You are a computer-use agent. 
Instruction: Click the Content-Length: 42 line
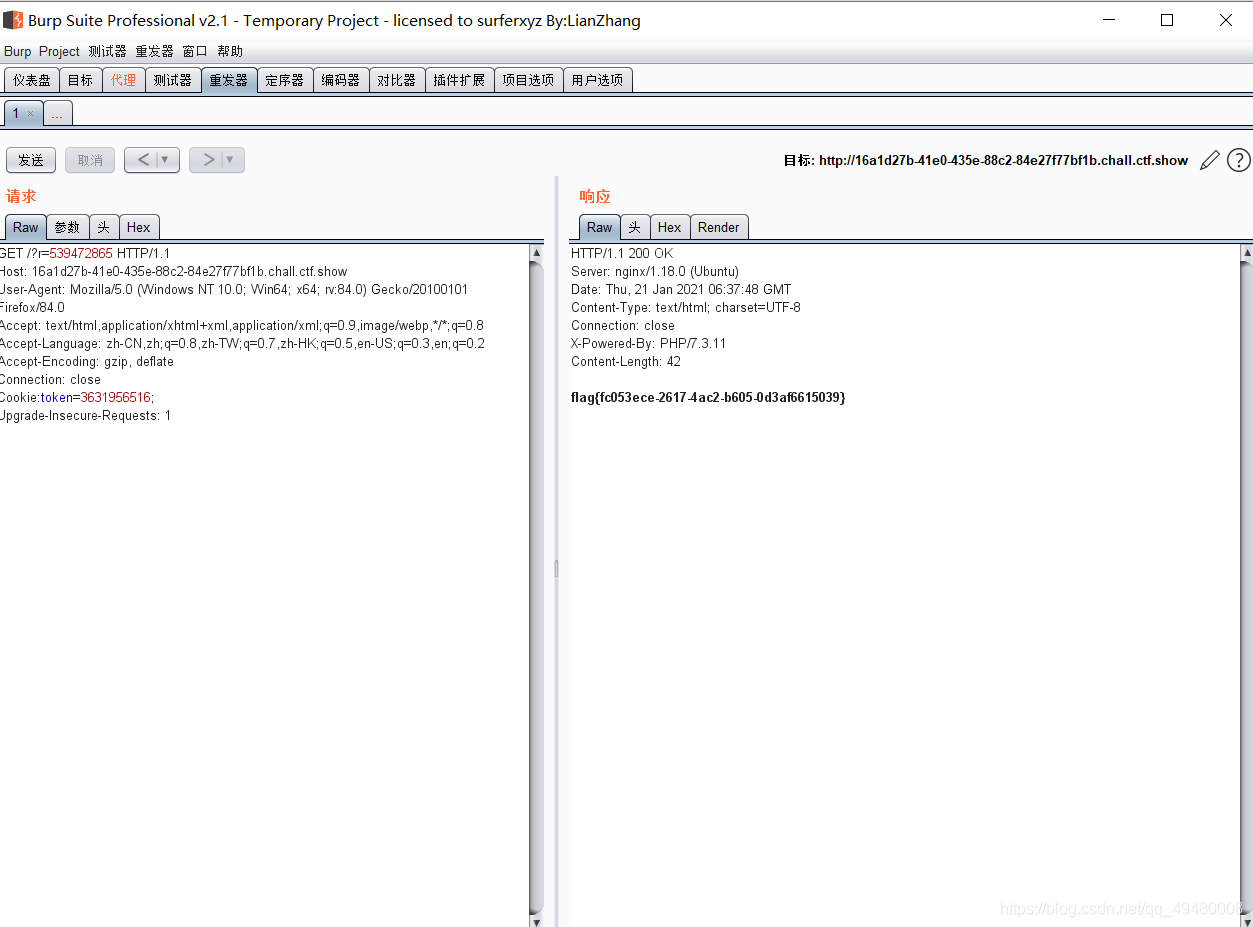click(626, 361)
